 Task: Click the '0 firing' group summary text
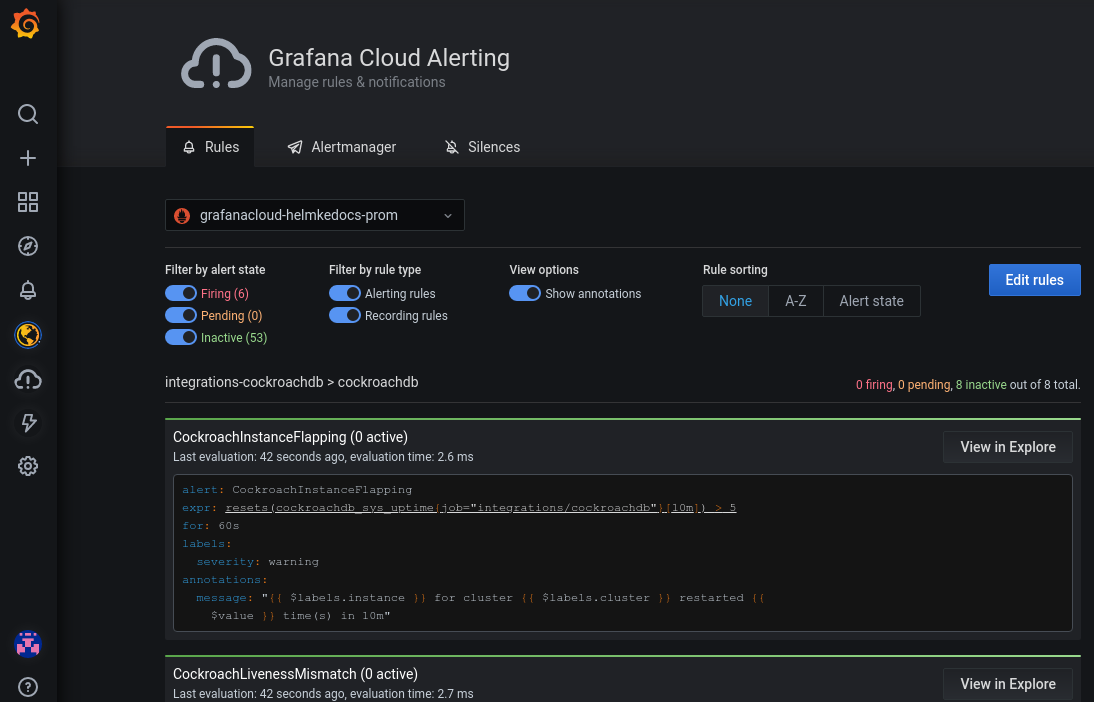pos(874,384)
